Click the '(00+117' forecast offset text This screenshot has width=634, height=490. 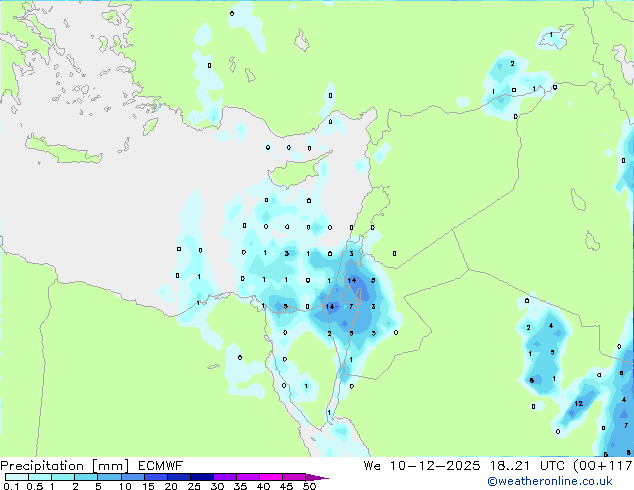[x=603, y=466]
